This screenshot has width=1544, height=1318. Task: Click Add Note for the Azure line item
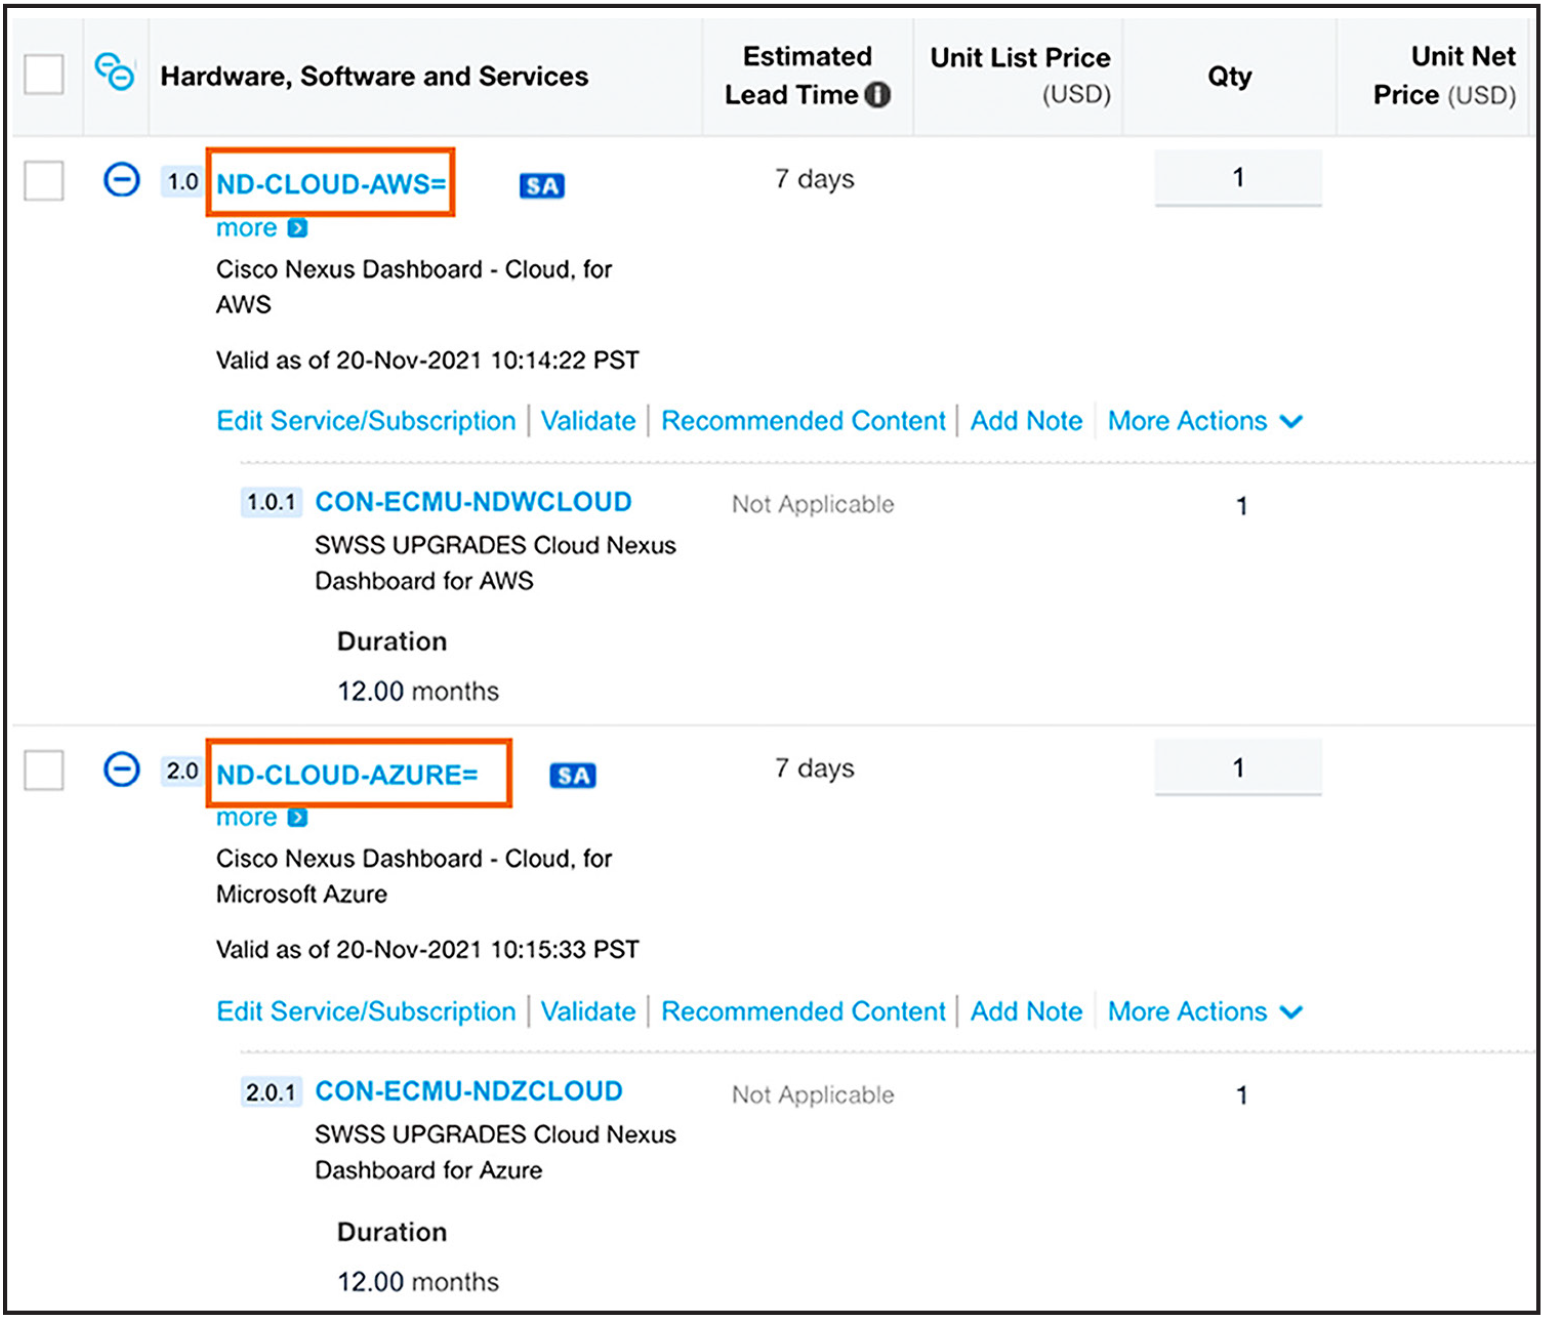coord(1026,1011)
